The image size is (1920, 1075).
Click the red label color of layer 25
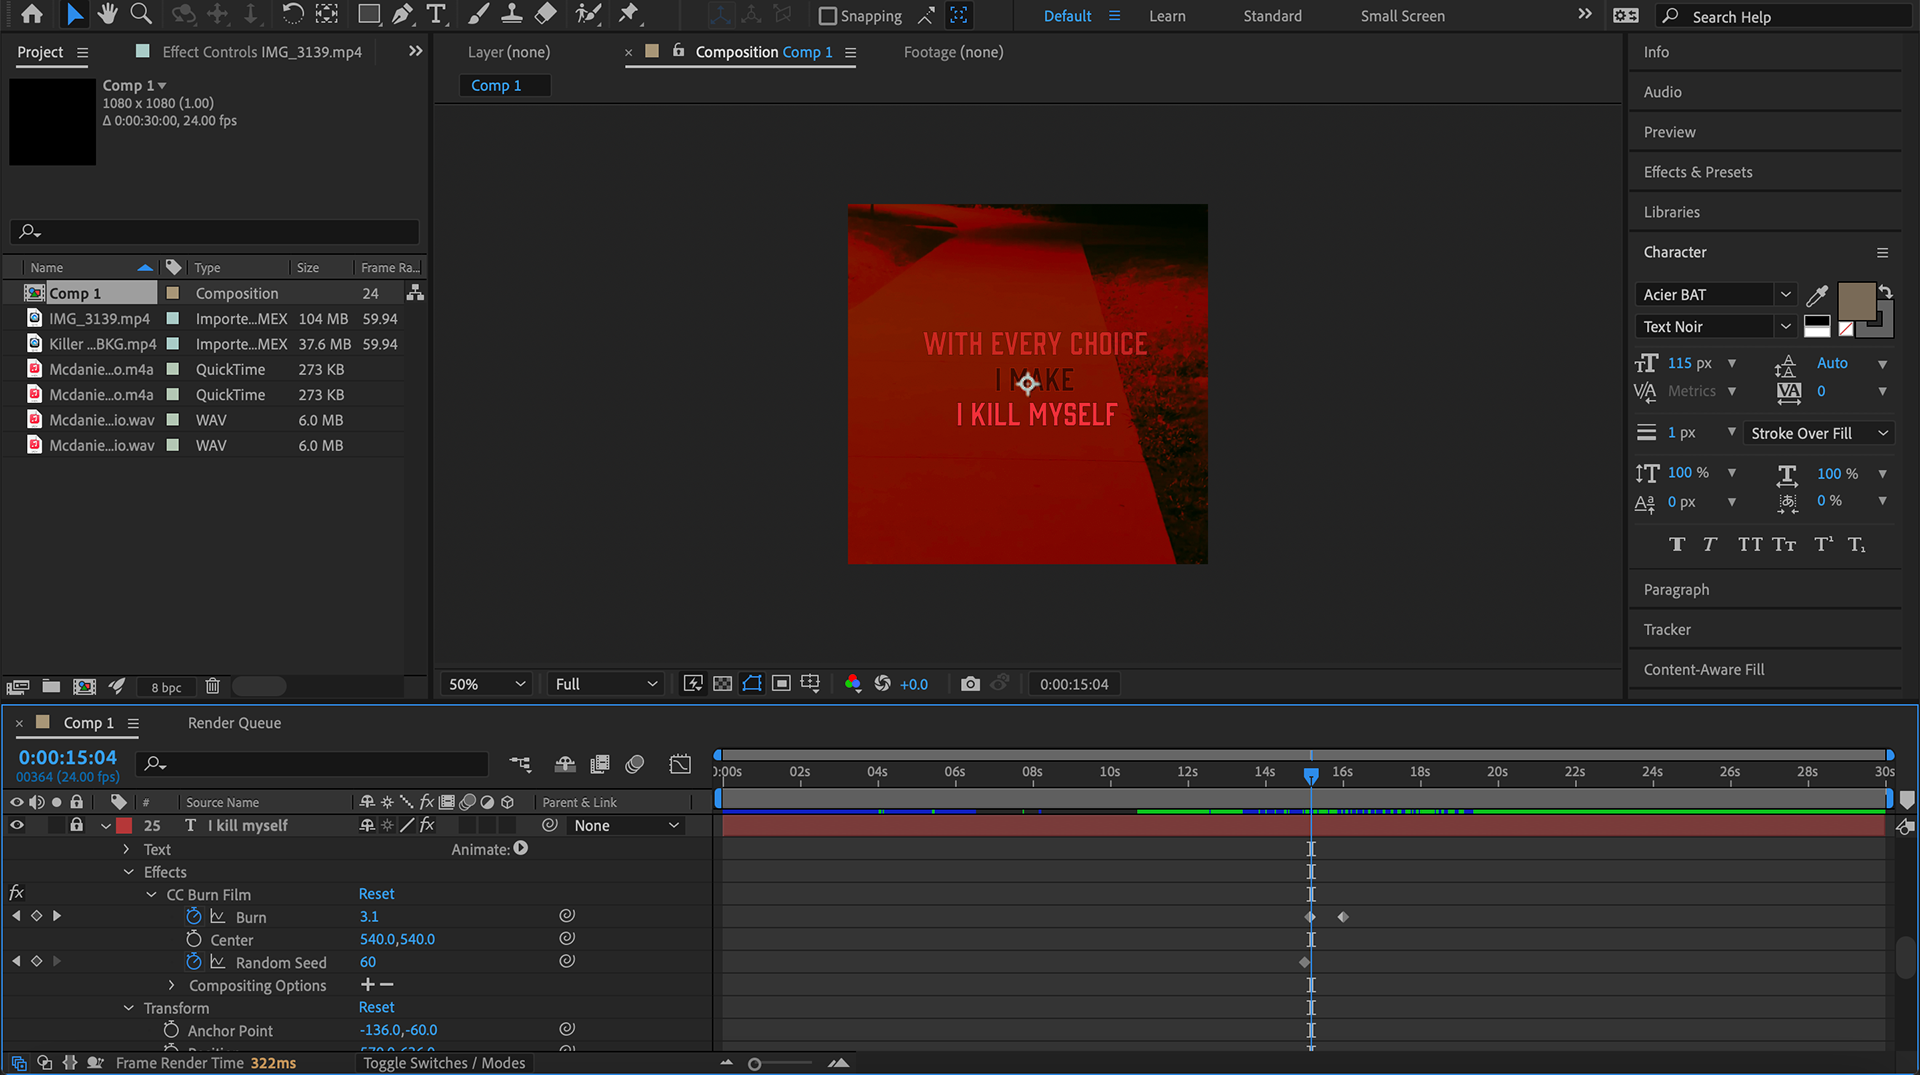[124, 825]
